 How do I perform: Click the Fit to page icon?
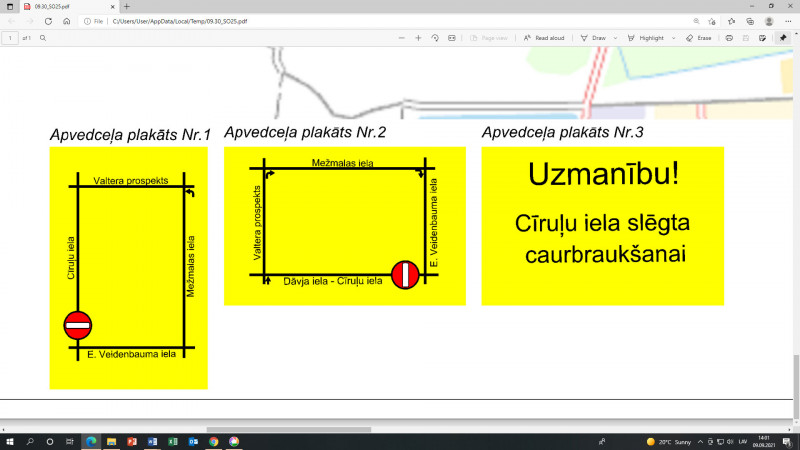[452, 37]
